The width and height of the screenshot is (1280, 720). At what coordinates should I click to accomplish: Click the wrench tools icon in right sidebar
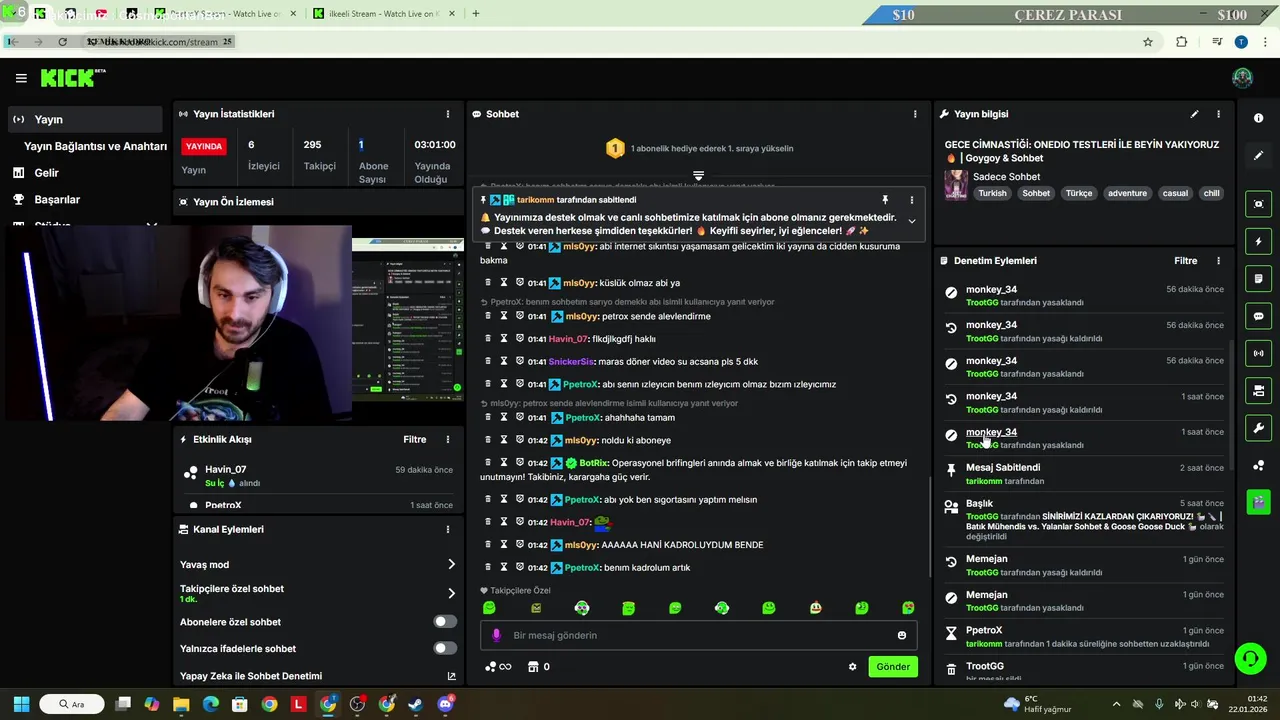[1258, 428]
